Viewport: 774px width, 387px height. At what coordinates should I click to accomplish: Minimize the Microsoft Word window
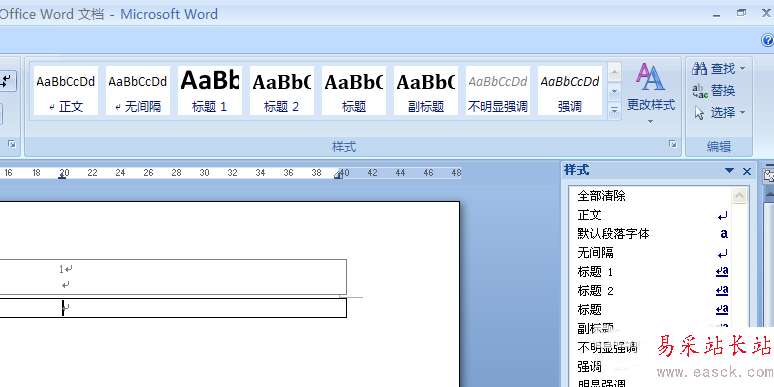coord(716,15)
